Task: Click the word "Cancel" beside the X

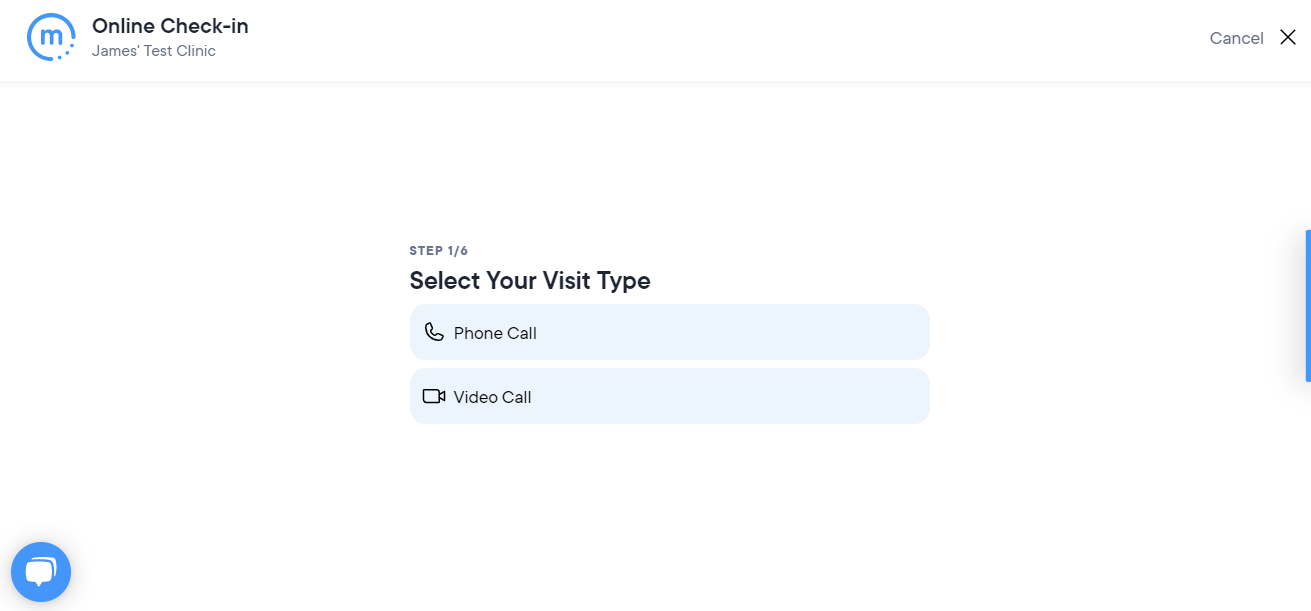Action: coord(1236,38)
